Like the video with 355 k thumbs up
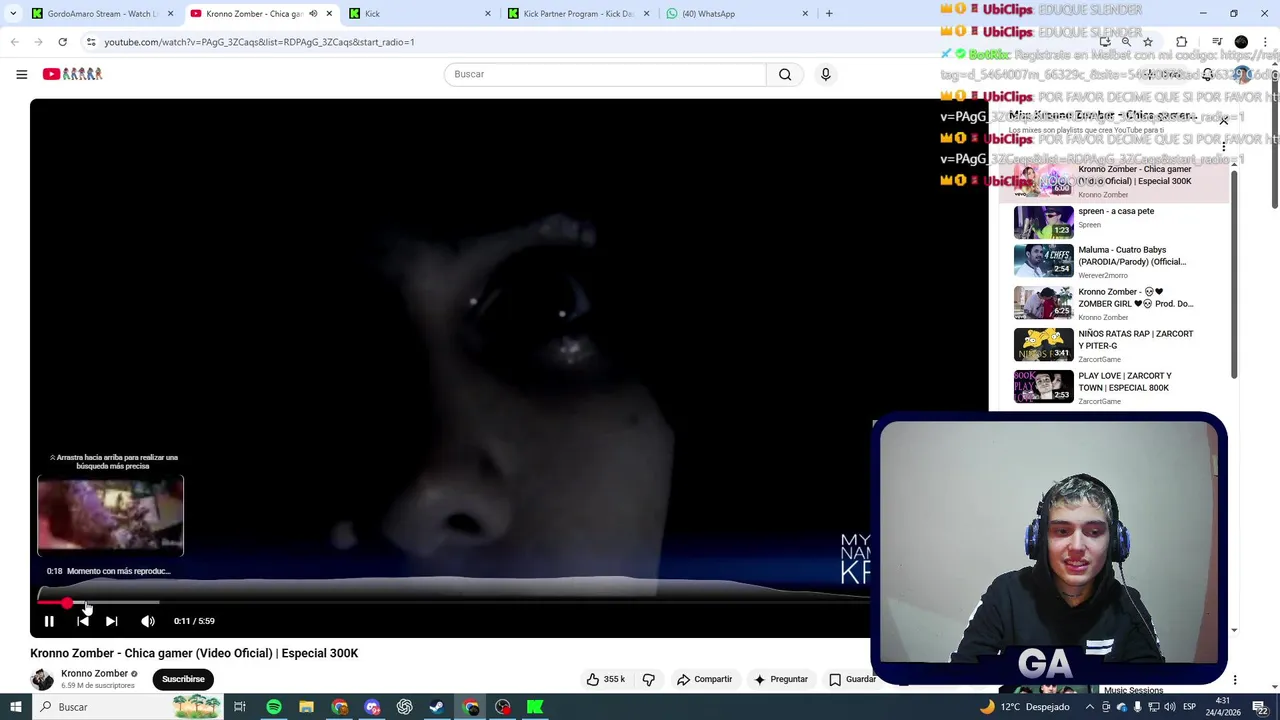Viewport: 1280px width, 720px height. (x=606, y=679)
